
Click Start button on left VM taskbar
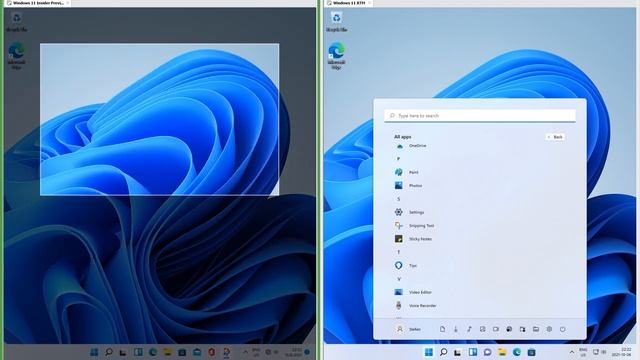(x=94, y=352)
